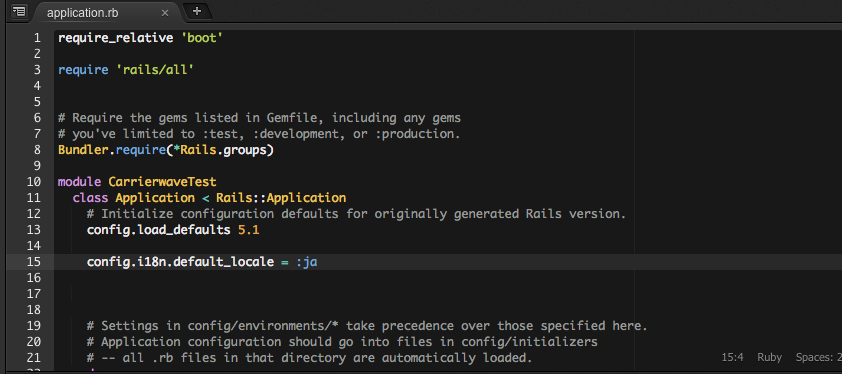The width and height of the screenshot is (842, 374).
Task: Click line number 1 in gutter
Action: [37, 38]
